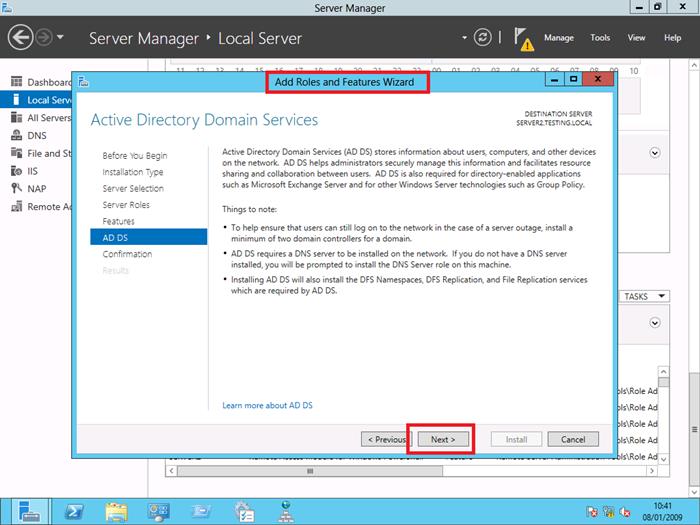Select the NAP role icon in the sidebar

pos(17,188)
